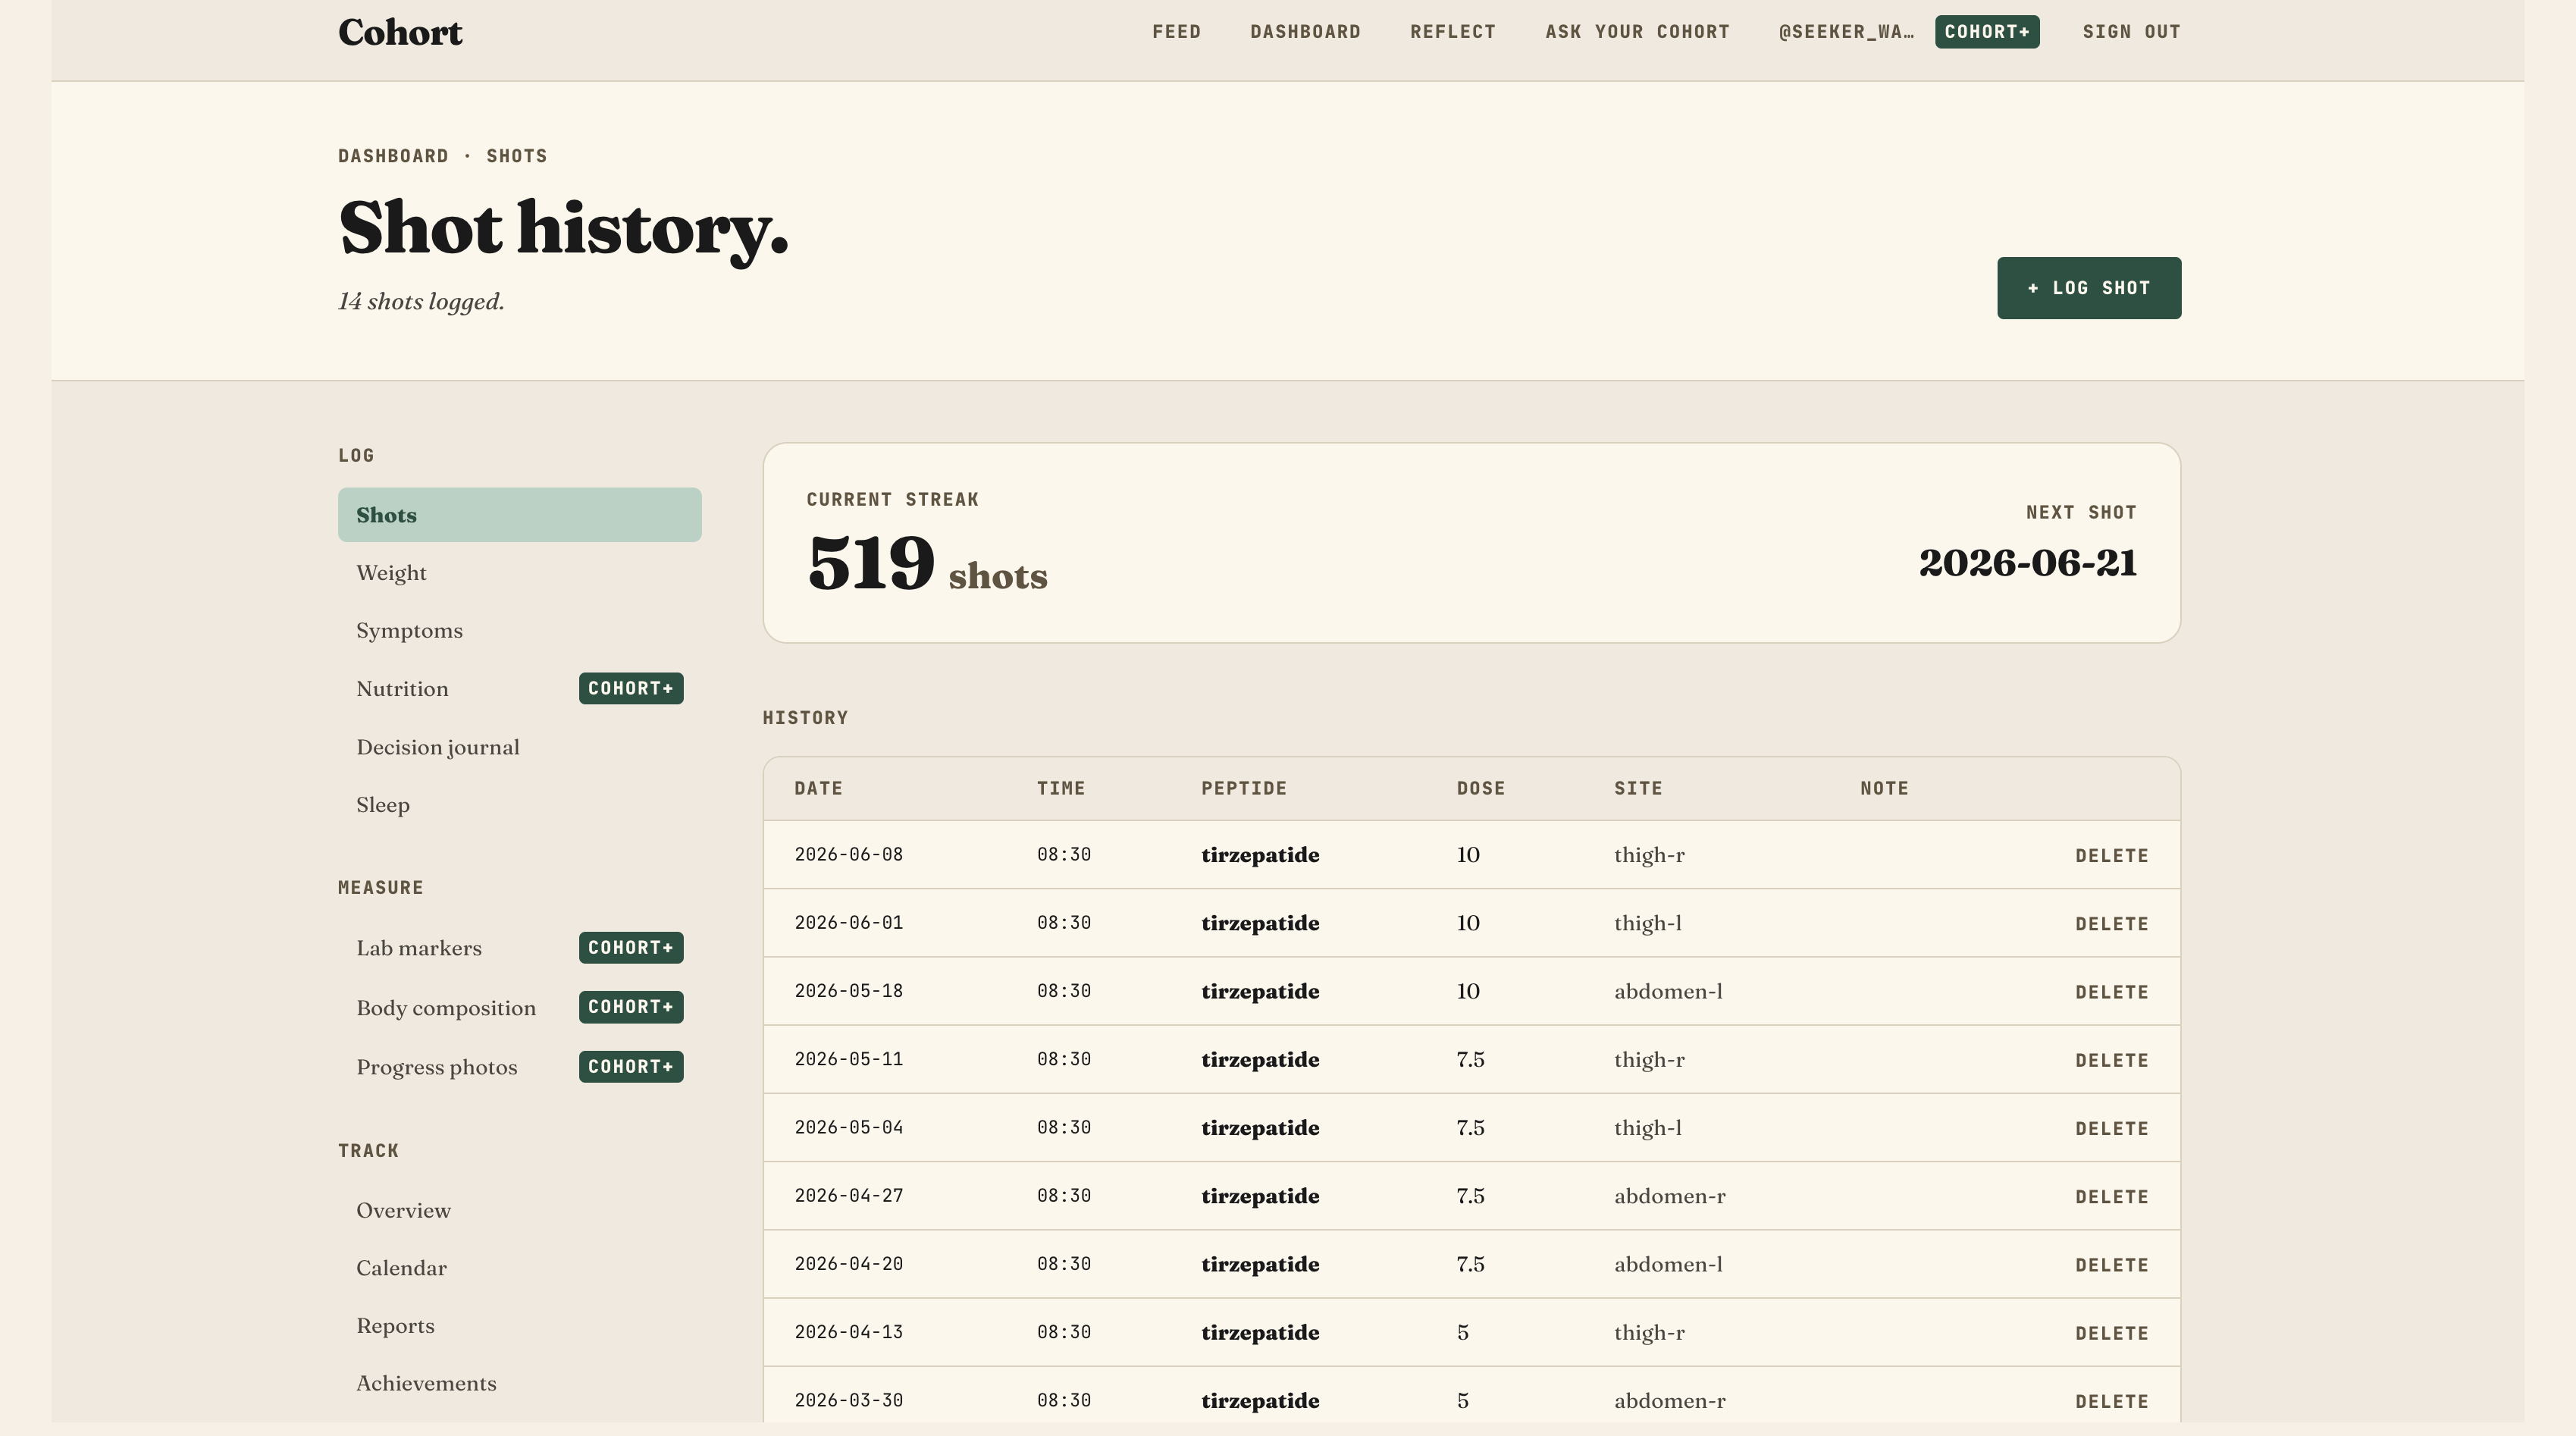The height and width of the screenshot is (1436, 2576).
Task: Click the Dashboard breadcrumb
Action: pos(393,156)
